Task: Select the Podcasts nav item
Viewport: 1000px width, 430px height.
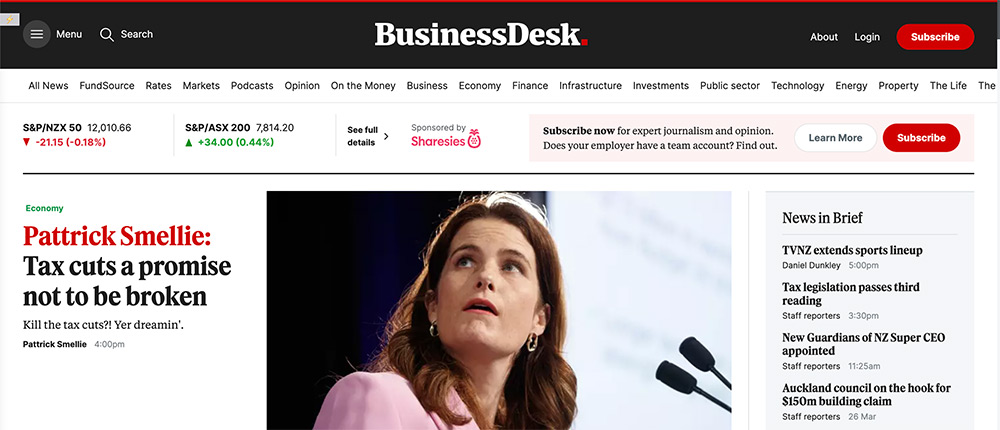Action: (x=252, y=85)
